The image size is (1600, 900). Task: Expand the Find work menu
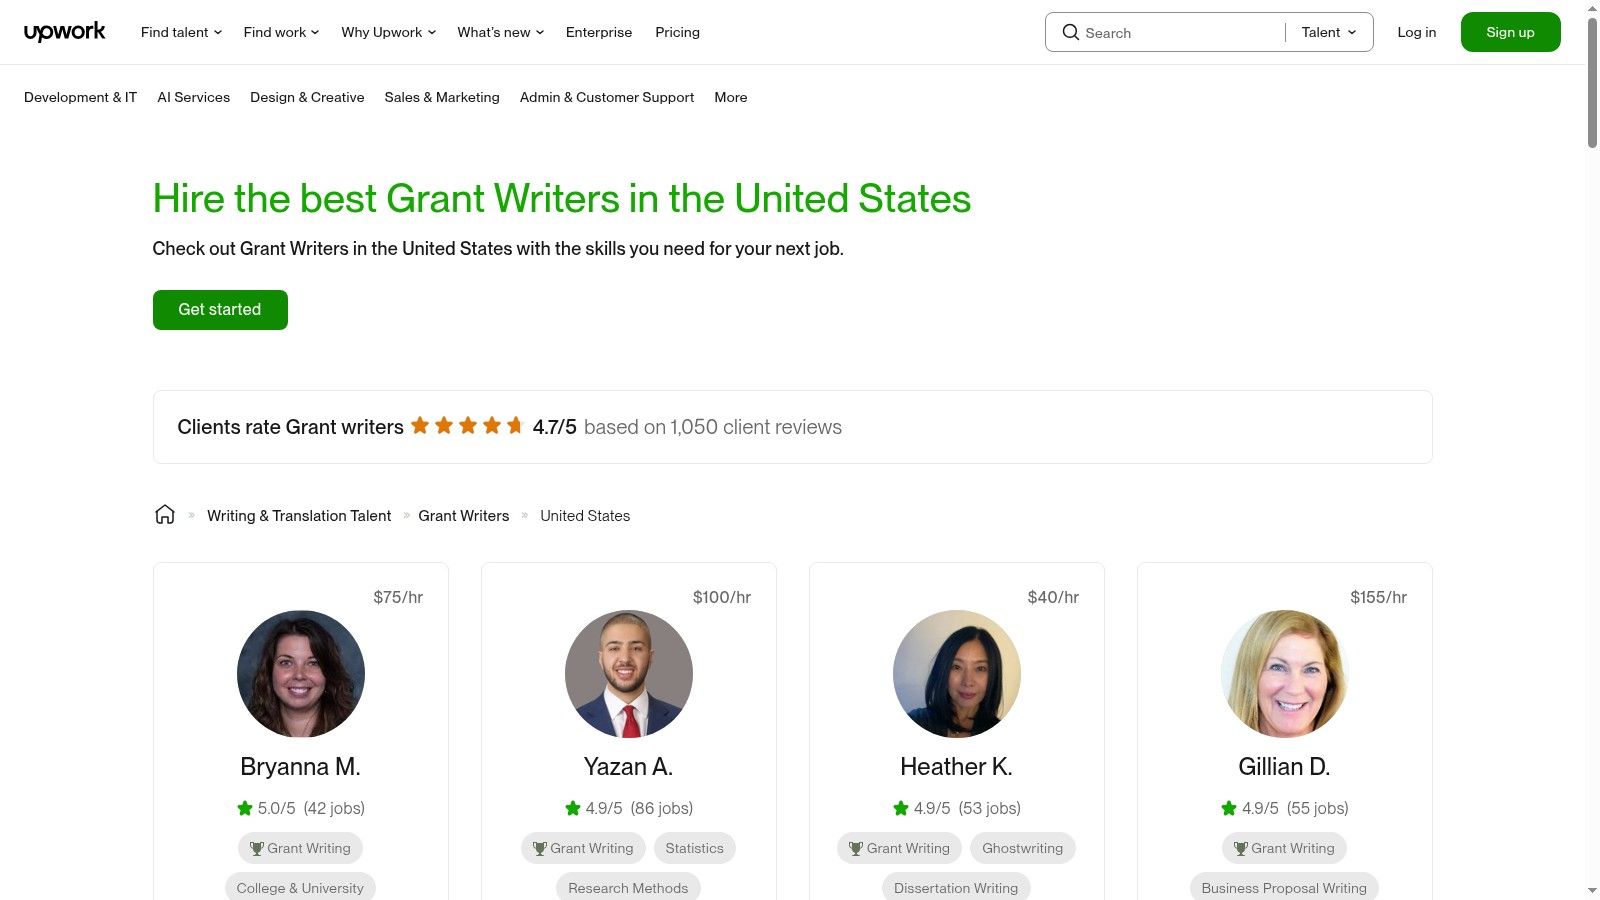click(x=282, y=32)
